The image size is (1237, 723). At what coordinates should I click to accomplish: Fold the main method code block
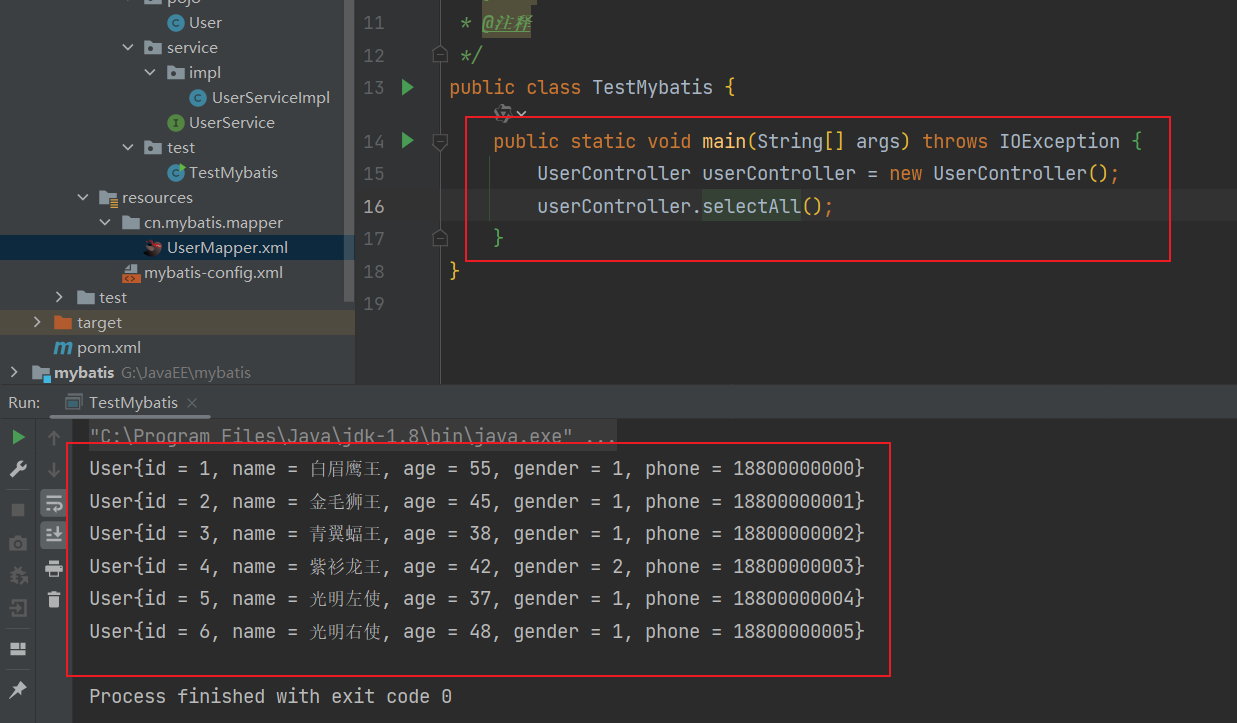point(439,142)
